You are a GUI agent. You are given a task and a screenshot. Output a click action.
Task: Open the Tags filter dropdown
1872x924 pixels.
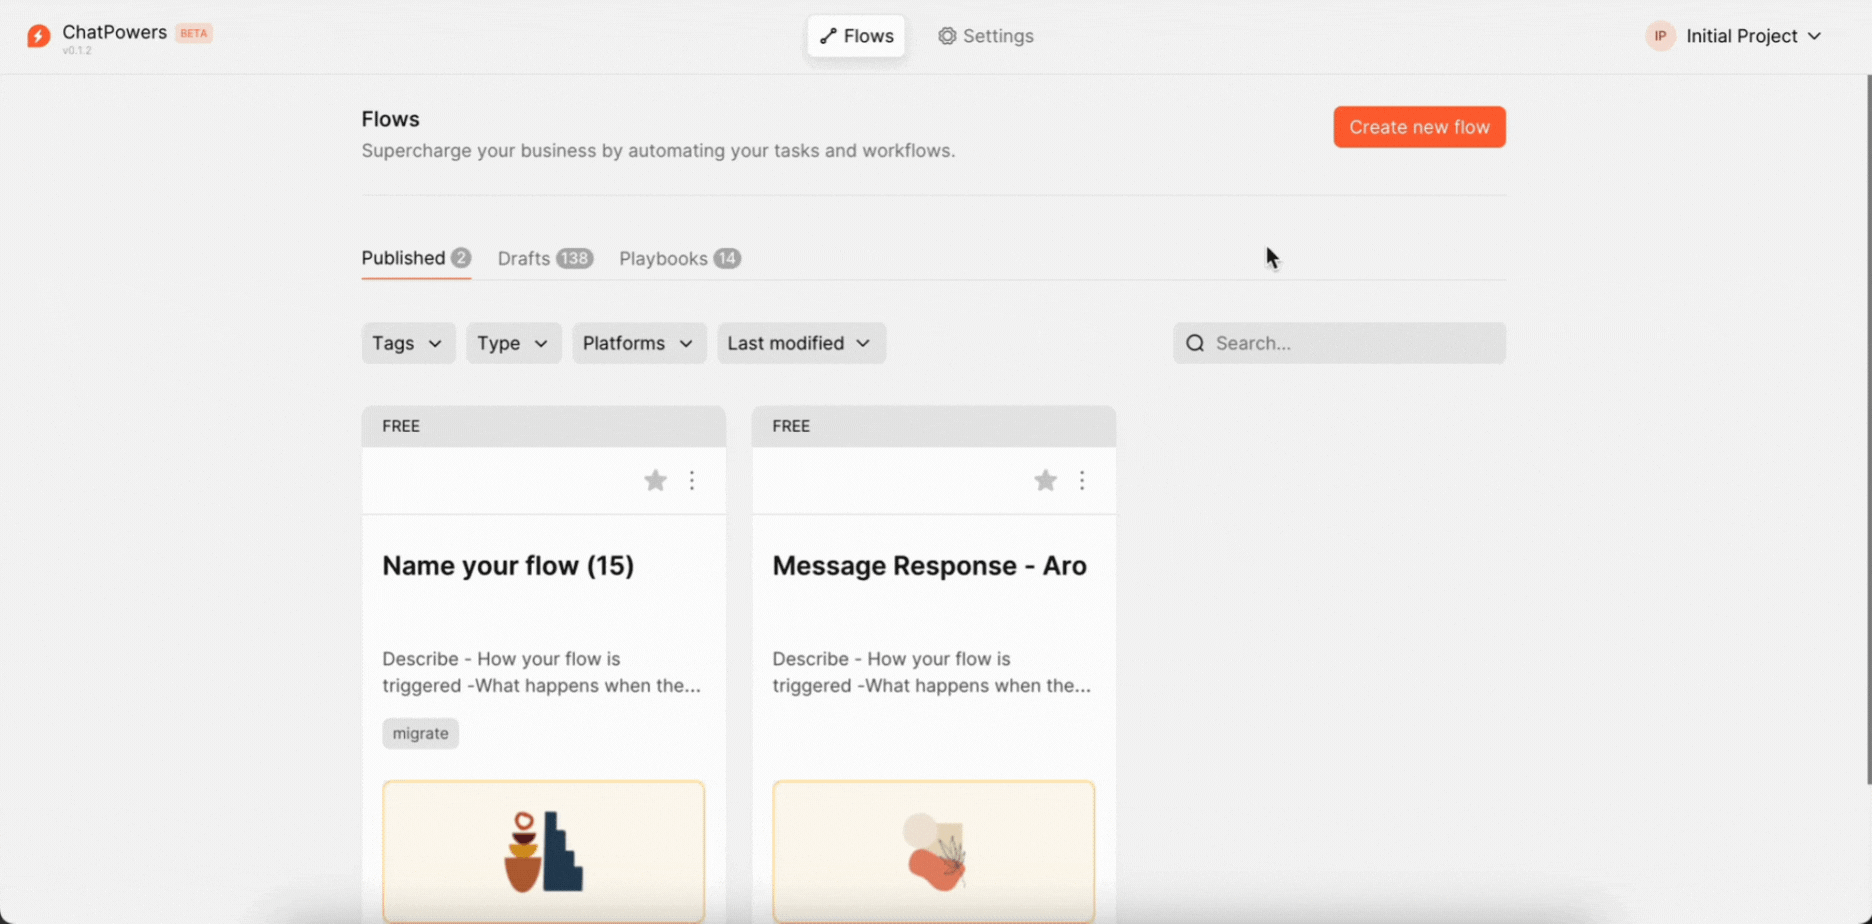click(408, 343)
